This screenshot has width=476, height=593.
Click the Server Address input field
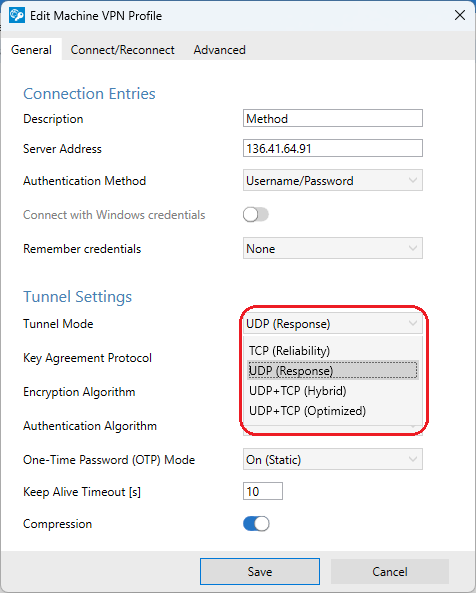(x=333, y=148)
